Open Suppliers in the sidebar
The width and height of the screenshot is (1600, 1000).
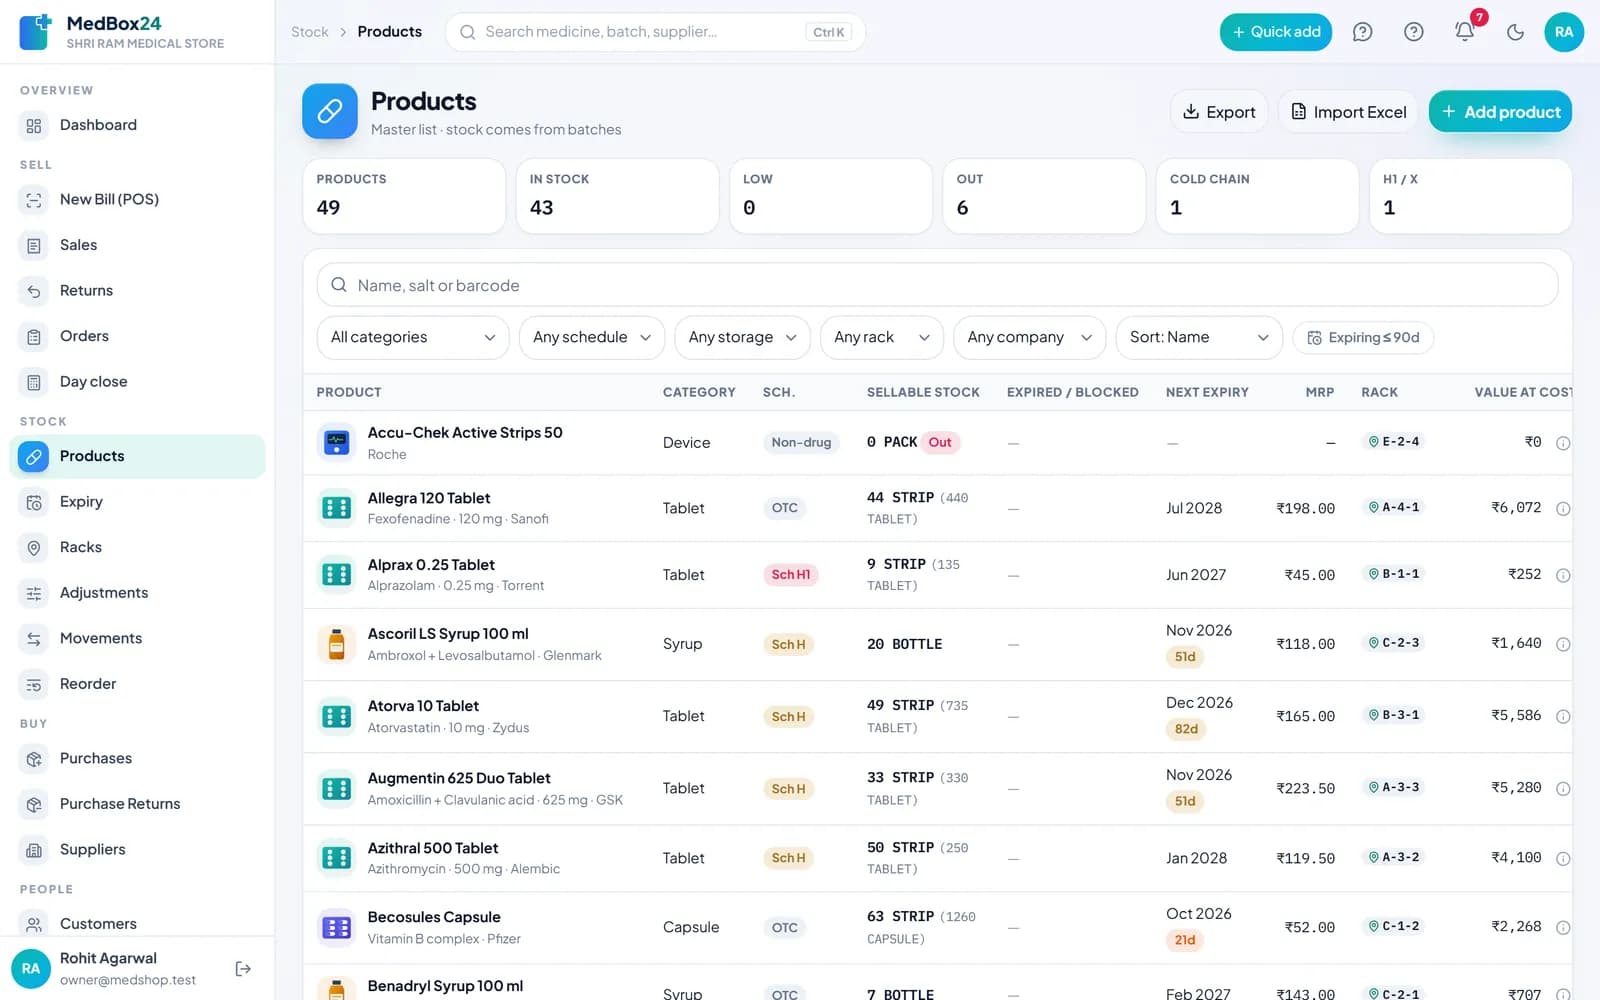tap(137, 849)
